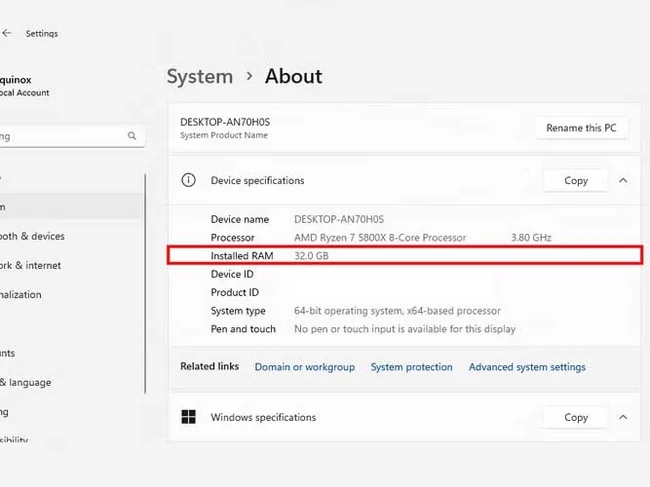Open Advanced system settings link
This screenshot has width=650, height=487.
[527, 367]
